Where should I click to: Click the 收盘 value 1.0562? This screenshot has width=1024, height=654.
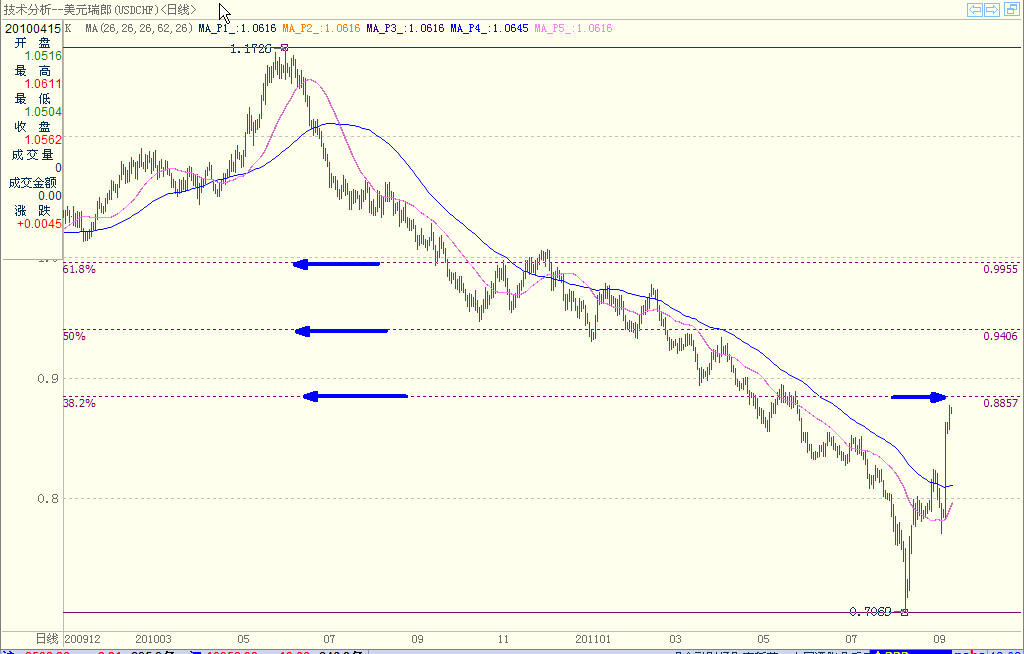point(43,140)
